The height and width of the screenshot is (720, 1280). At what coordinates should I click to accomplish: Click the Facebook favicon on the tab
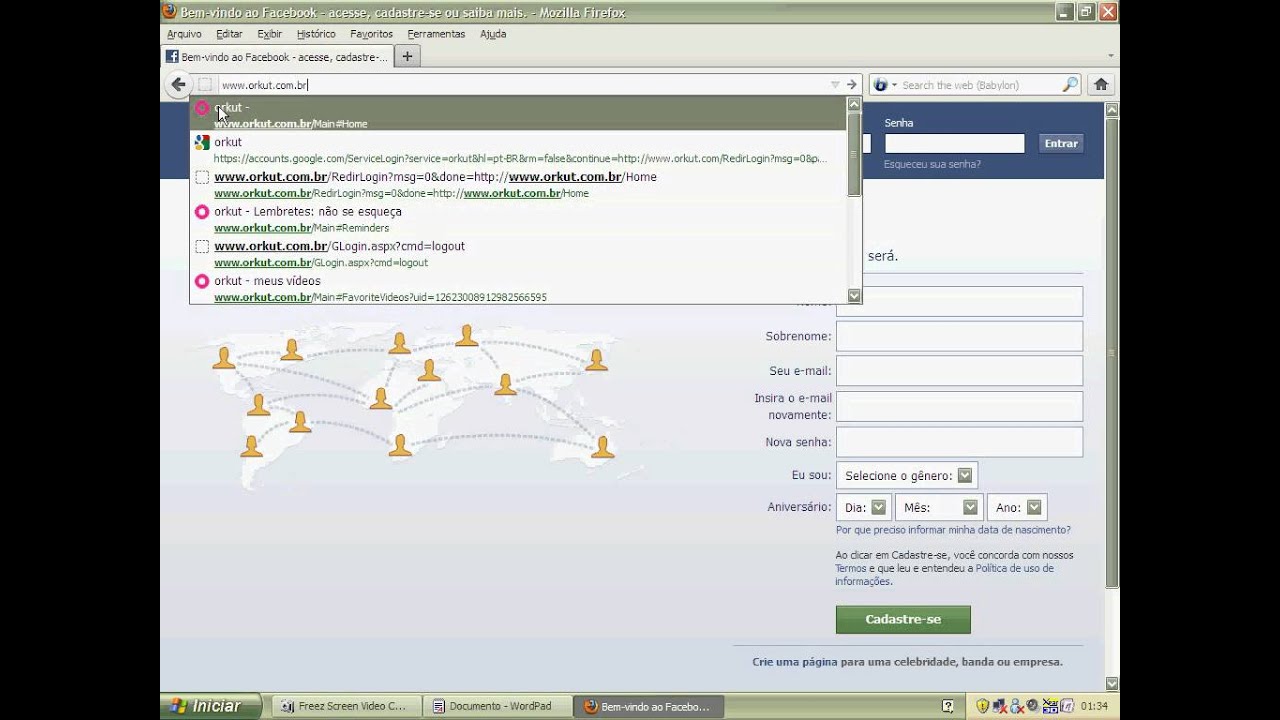click(172, 57)
